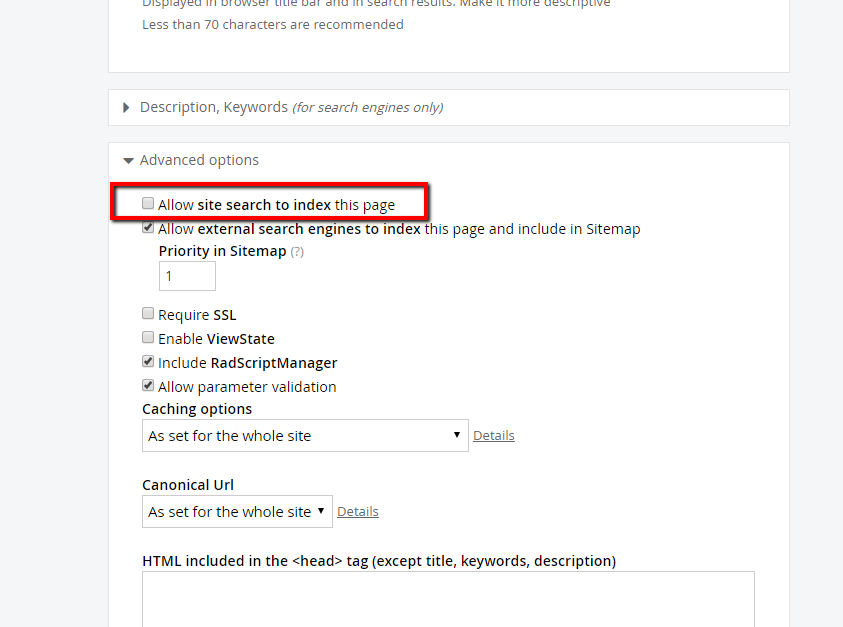Uncheck Include RadScriptManager
Image resolution: width=843 pixels, height=627 pixels.
tap(148, 361)
